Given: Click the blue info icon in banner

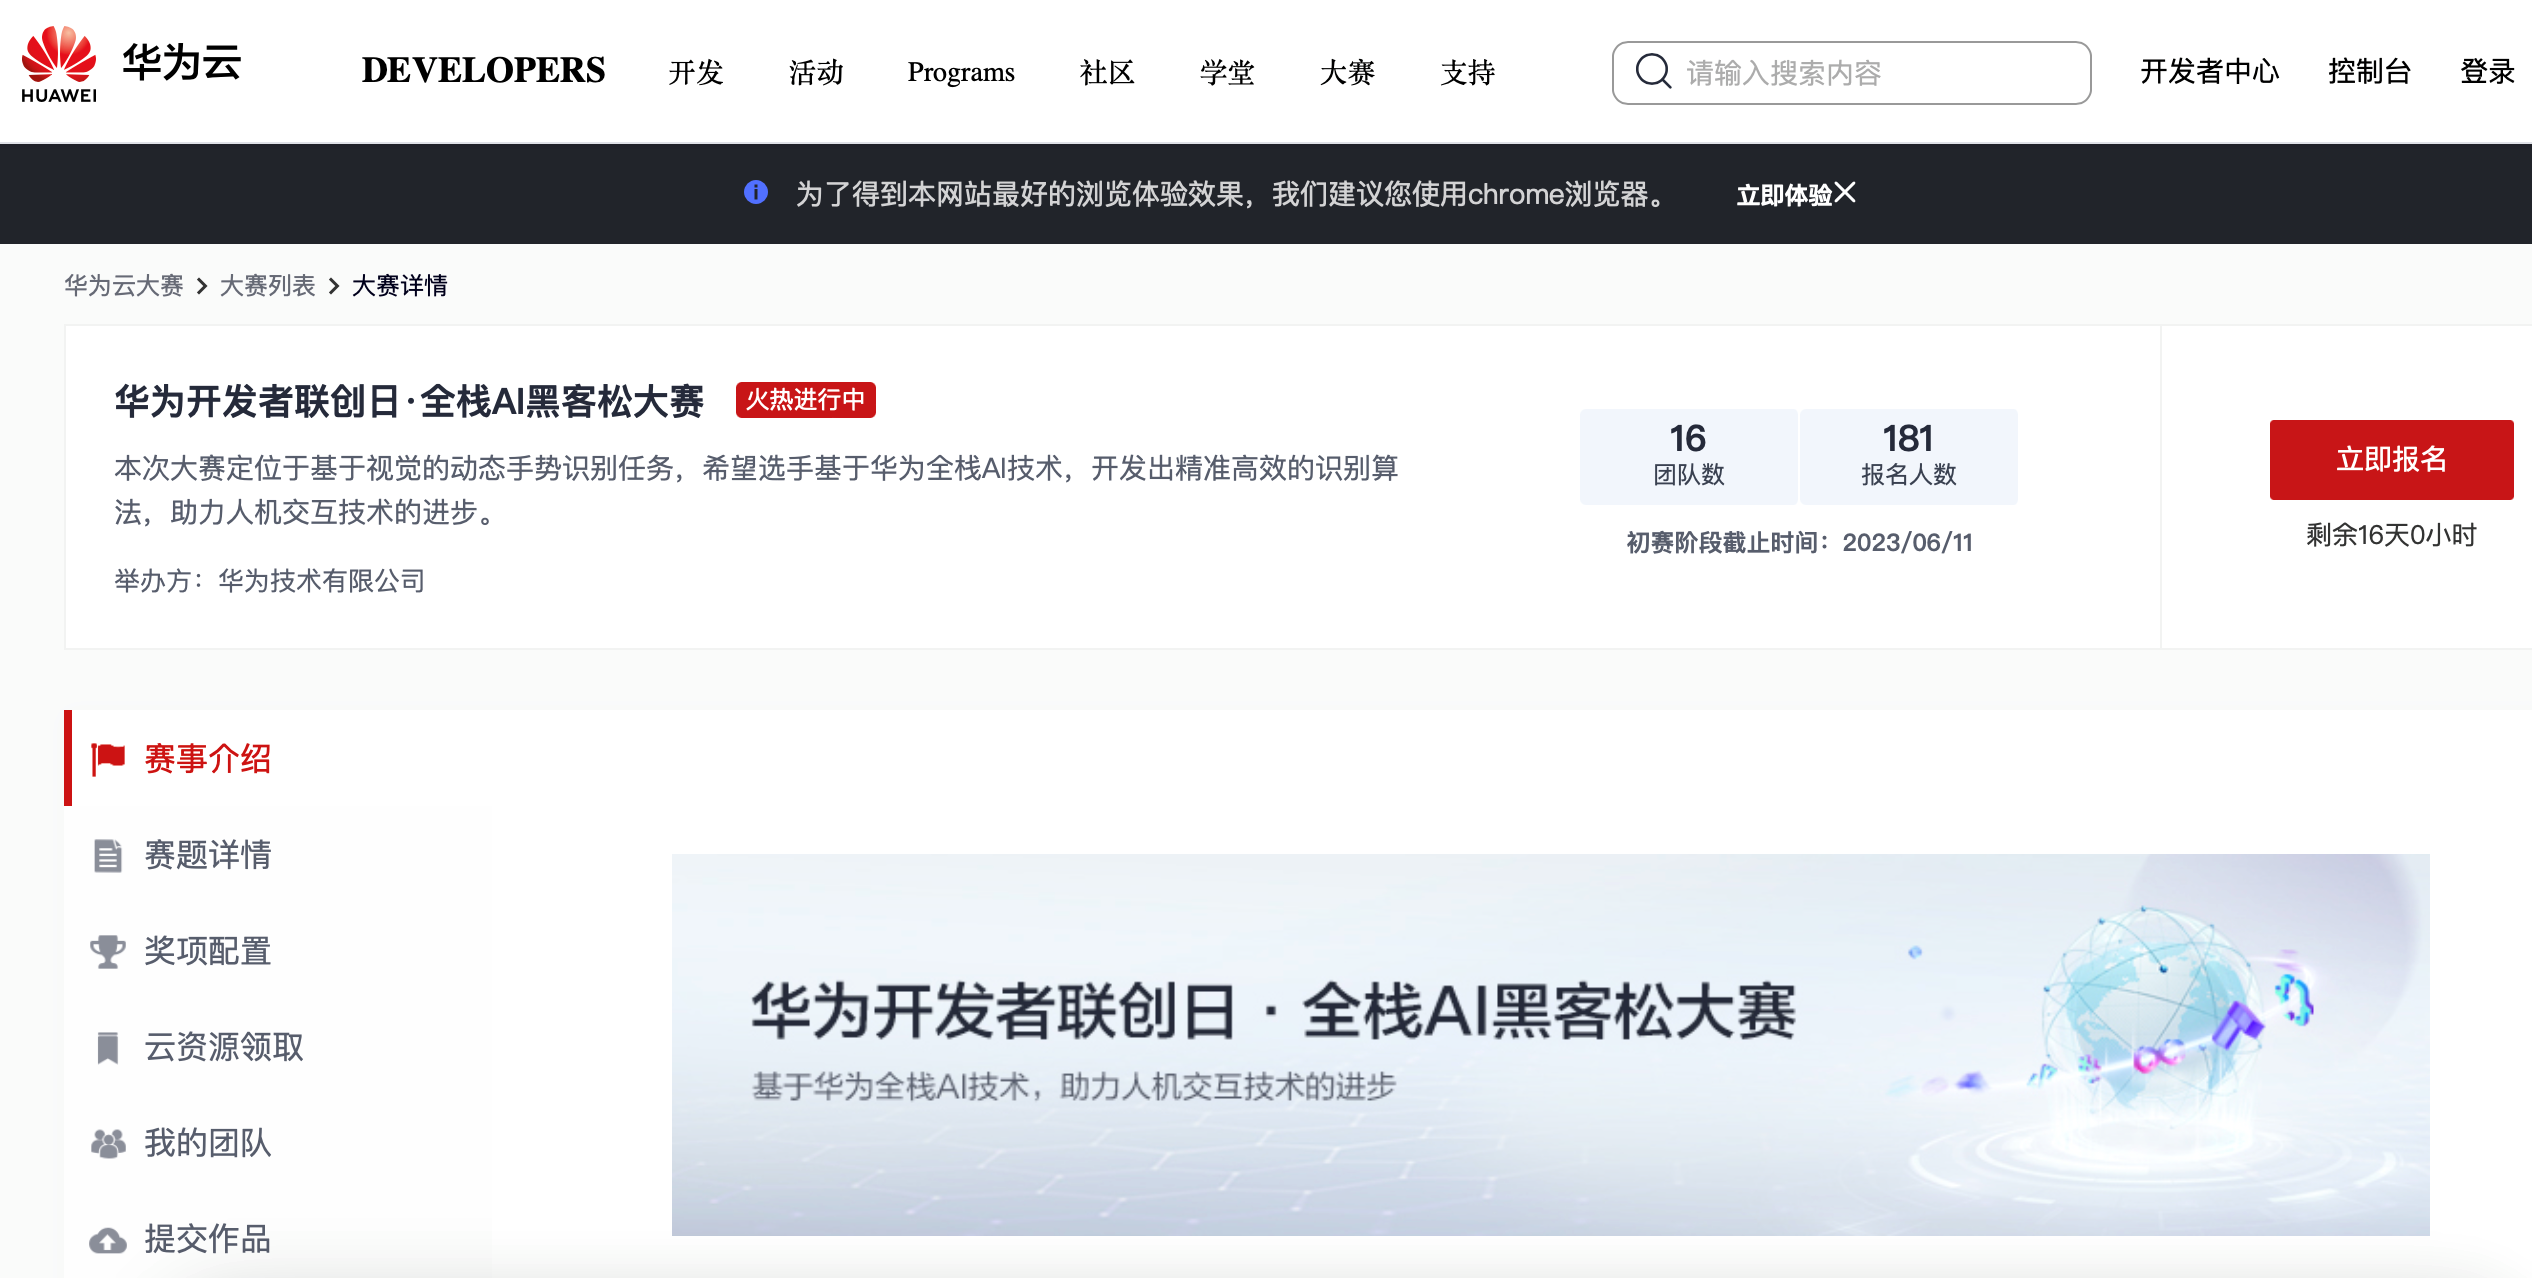Looking at the screenshot, I should click(756, 192).
